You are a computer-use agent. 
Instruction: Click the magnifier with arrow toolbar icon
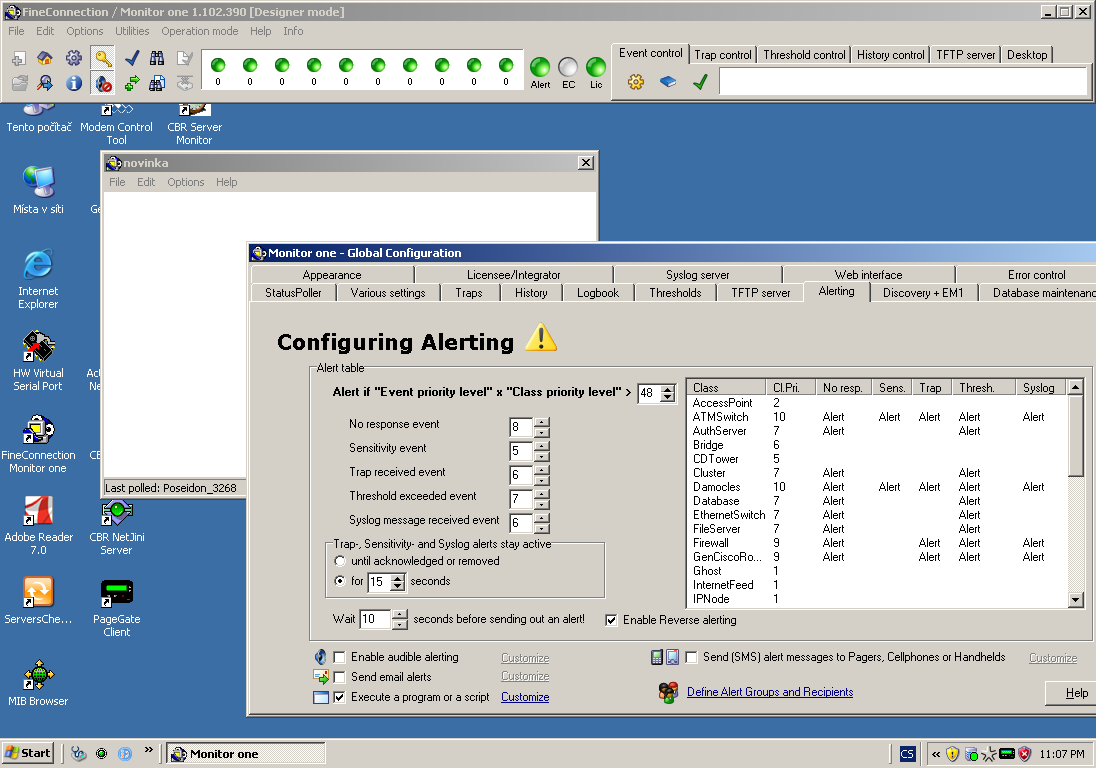tap(45, 83)
